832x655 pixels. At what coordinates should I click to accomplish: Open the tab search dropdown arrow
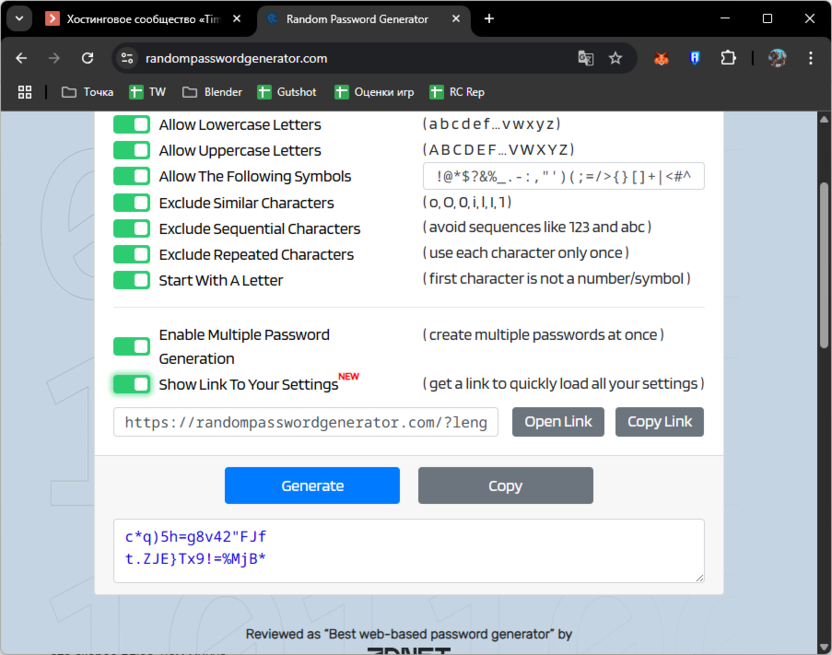20,19
